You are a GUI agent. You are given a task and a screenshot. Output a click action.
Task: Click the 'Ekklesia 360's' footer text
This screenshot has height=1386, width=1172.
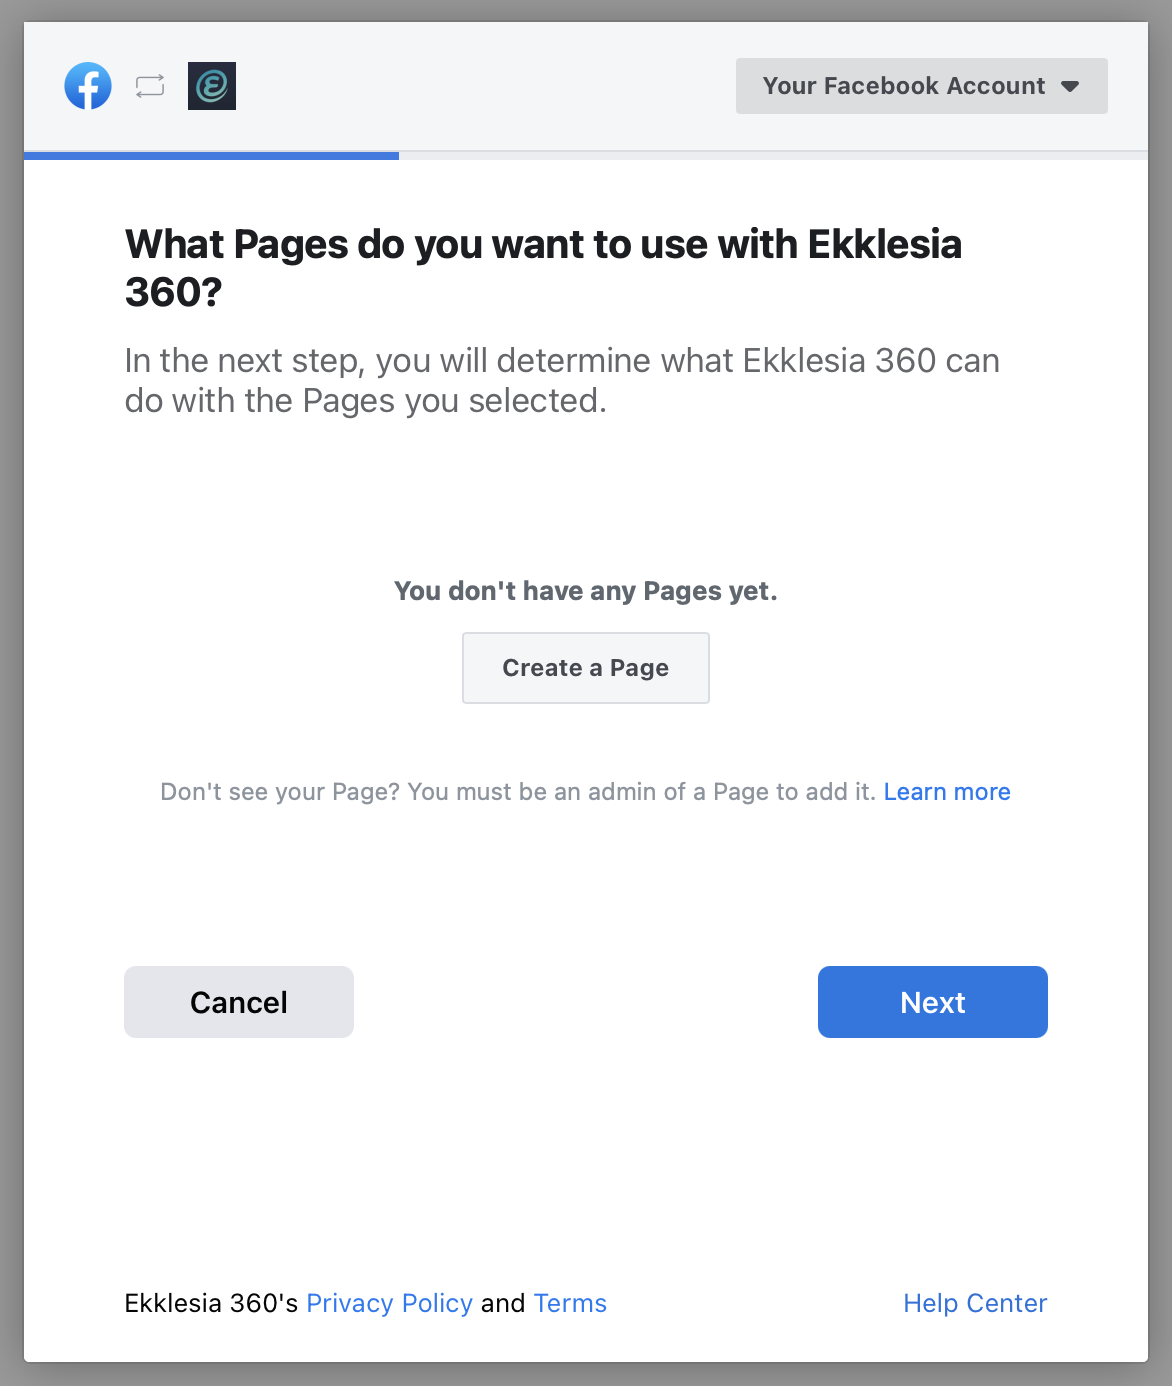point(211,1303)
